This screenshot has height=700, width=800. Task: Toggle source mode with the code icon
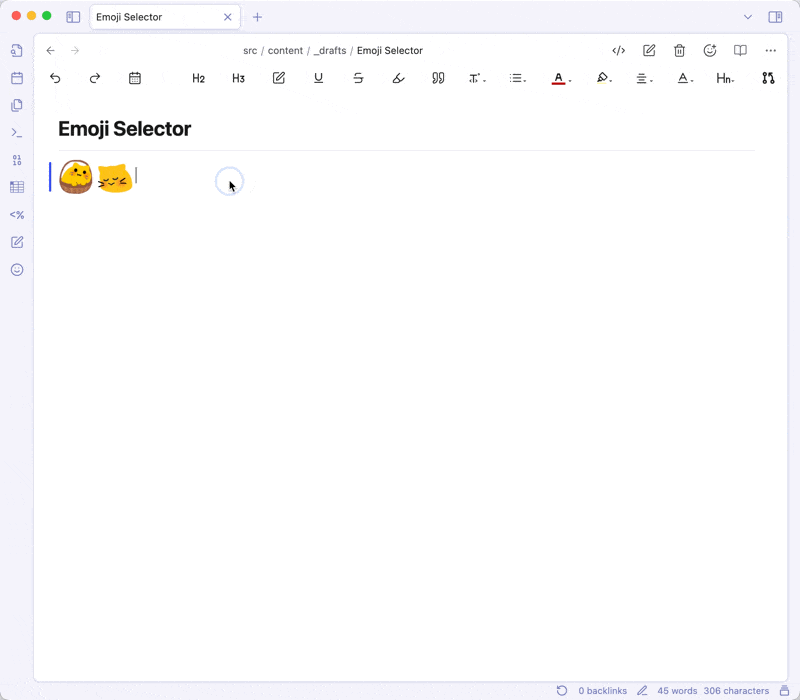click(619, 51)
